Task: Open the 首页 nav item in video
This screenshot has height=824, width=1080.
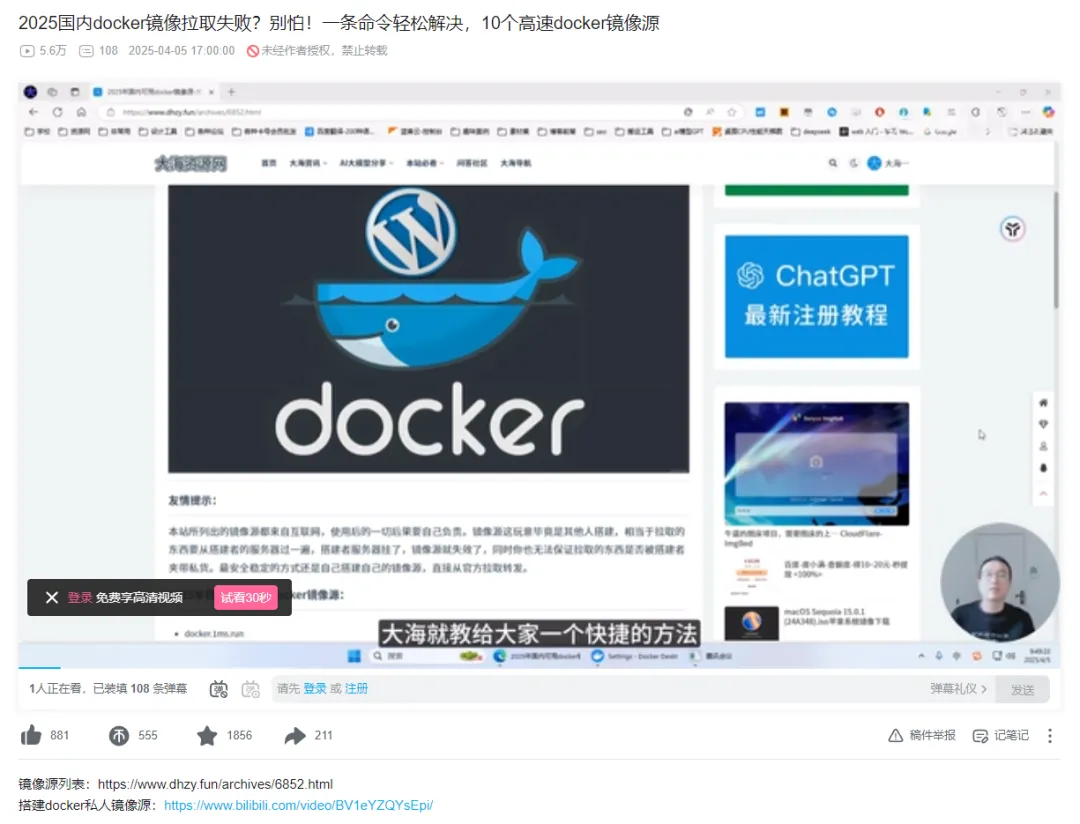Action: [x=269, y=163]
